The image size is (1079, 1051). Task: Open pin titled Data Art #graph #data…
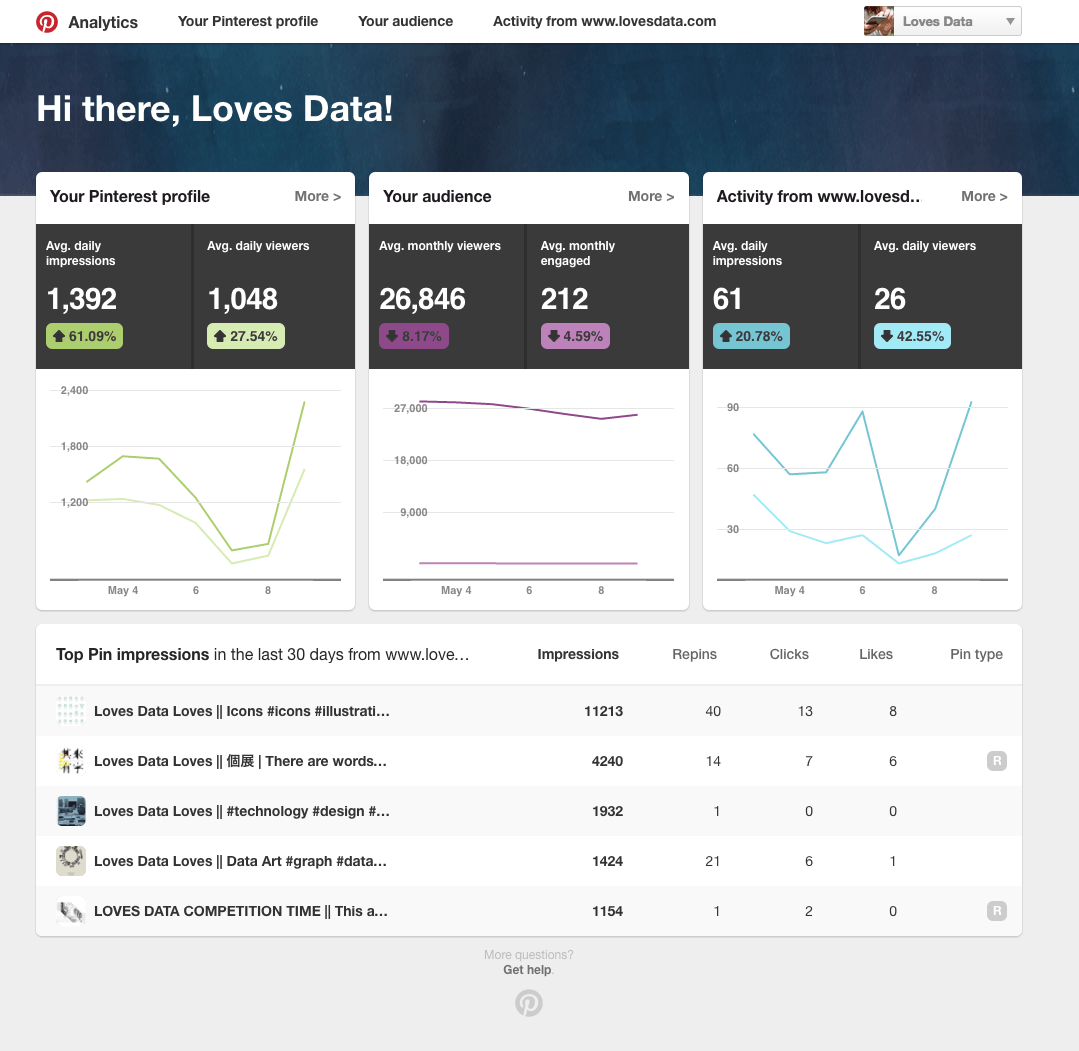pos(240,860)
